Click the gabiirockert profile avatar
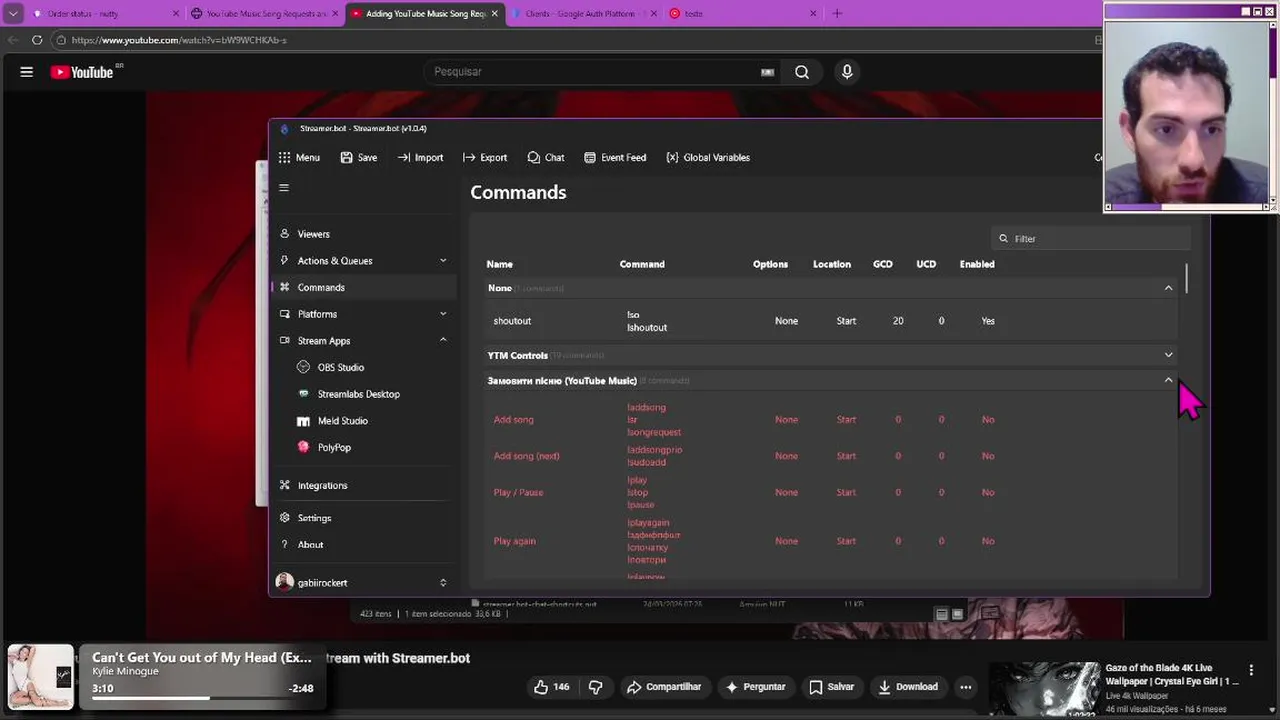 click(284, 582)
